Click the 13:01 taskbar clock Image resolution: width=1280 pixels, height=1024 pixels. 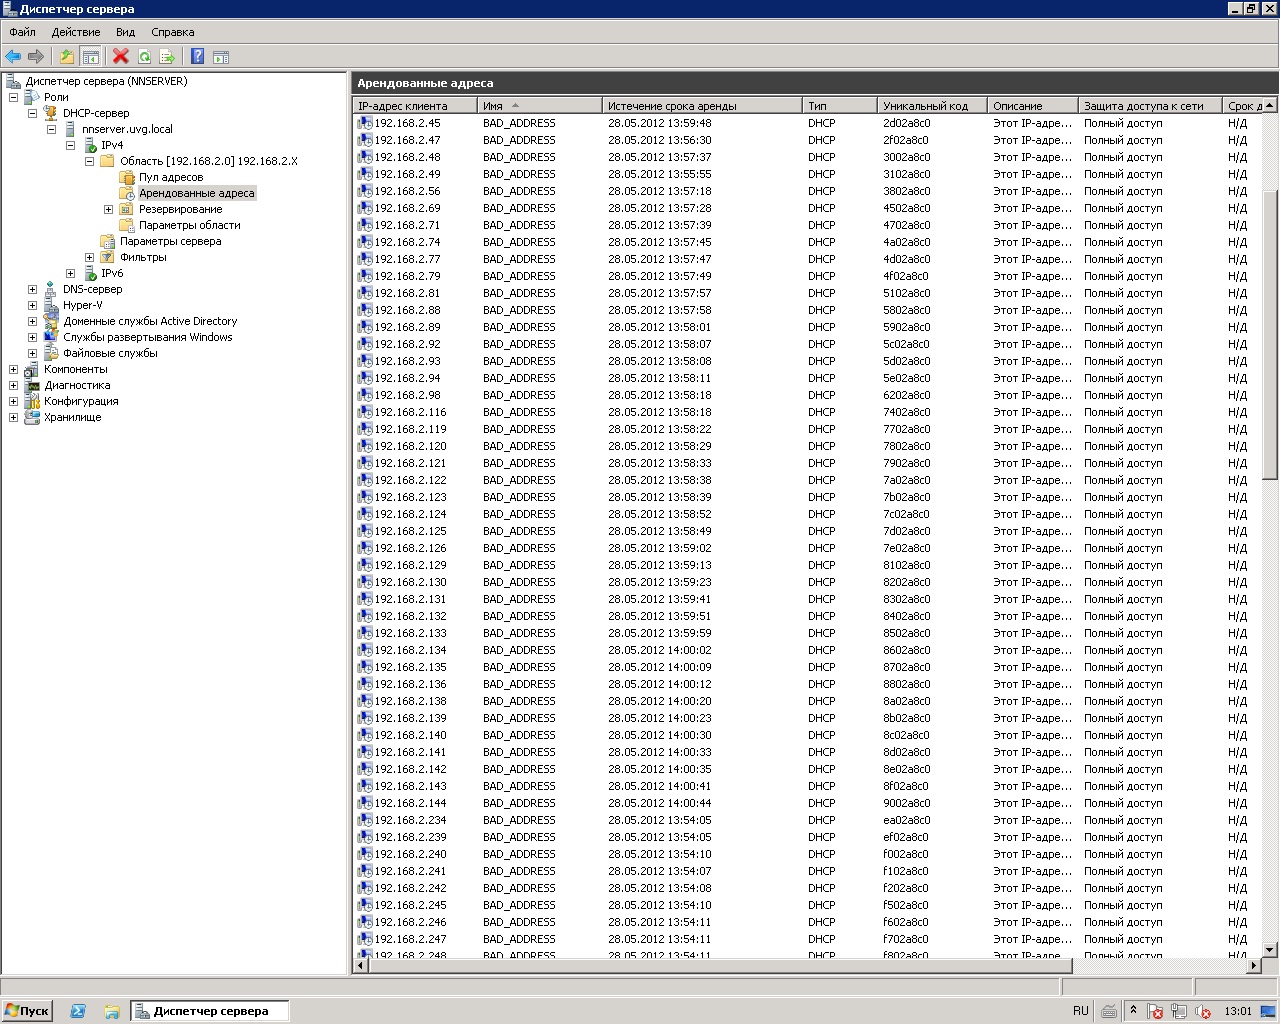[x=1238, y=1011]
